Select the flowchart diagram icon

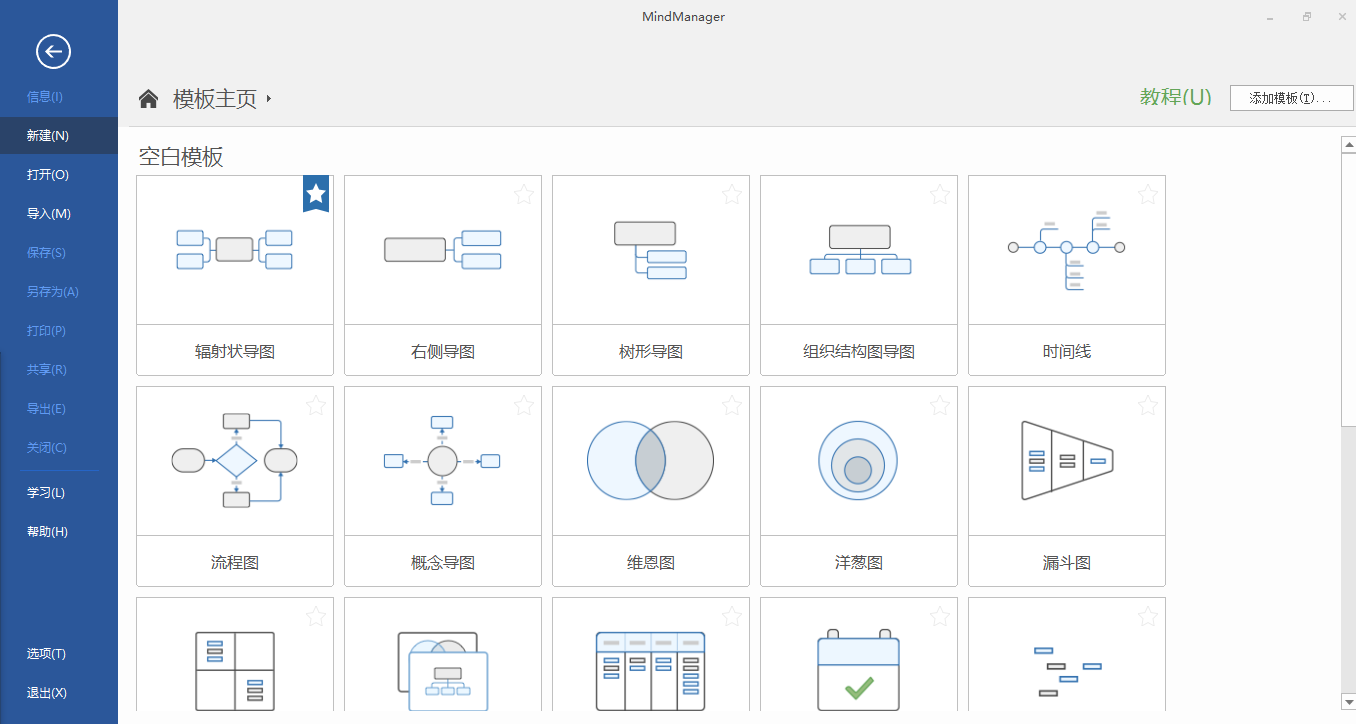(x=235, y=460)
